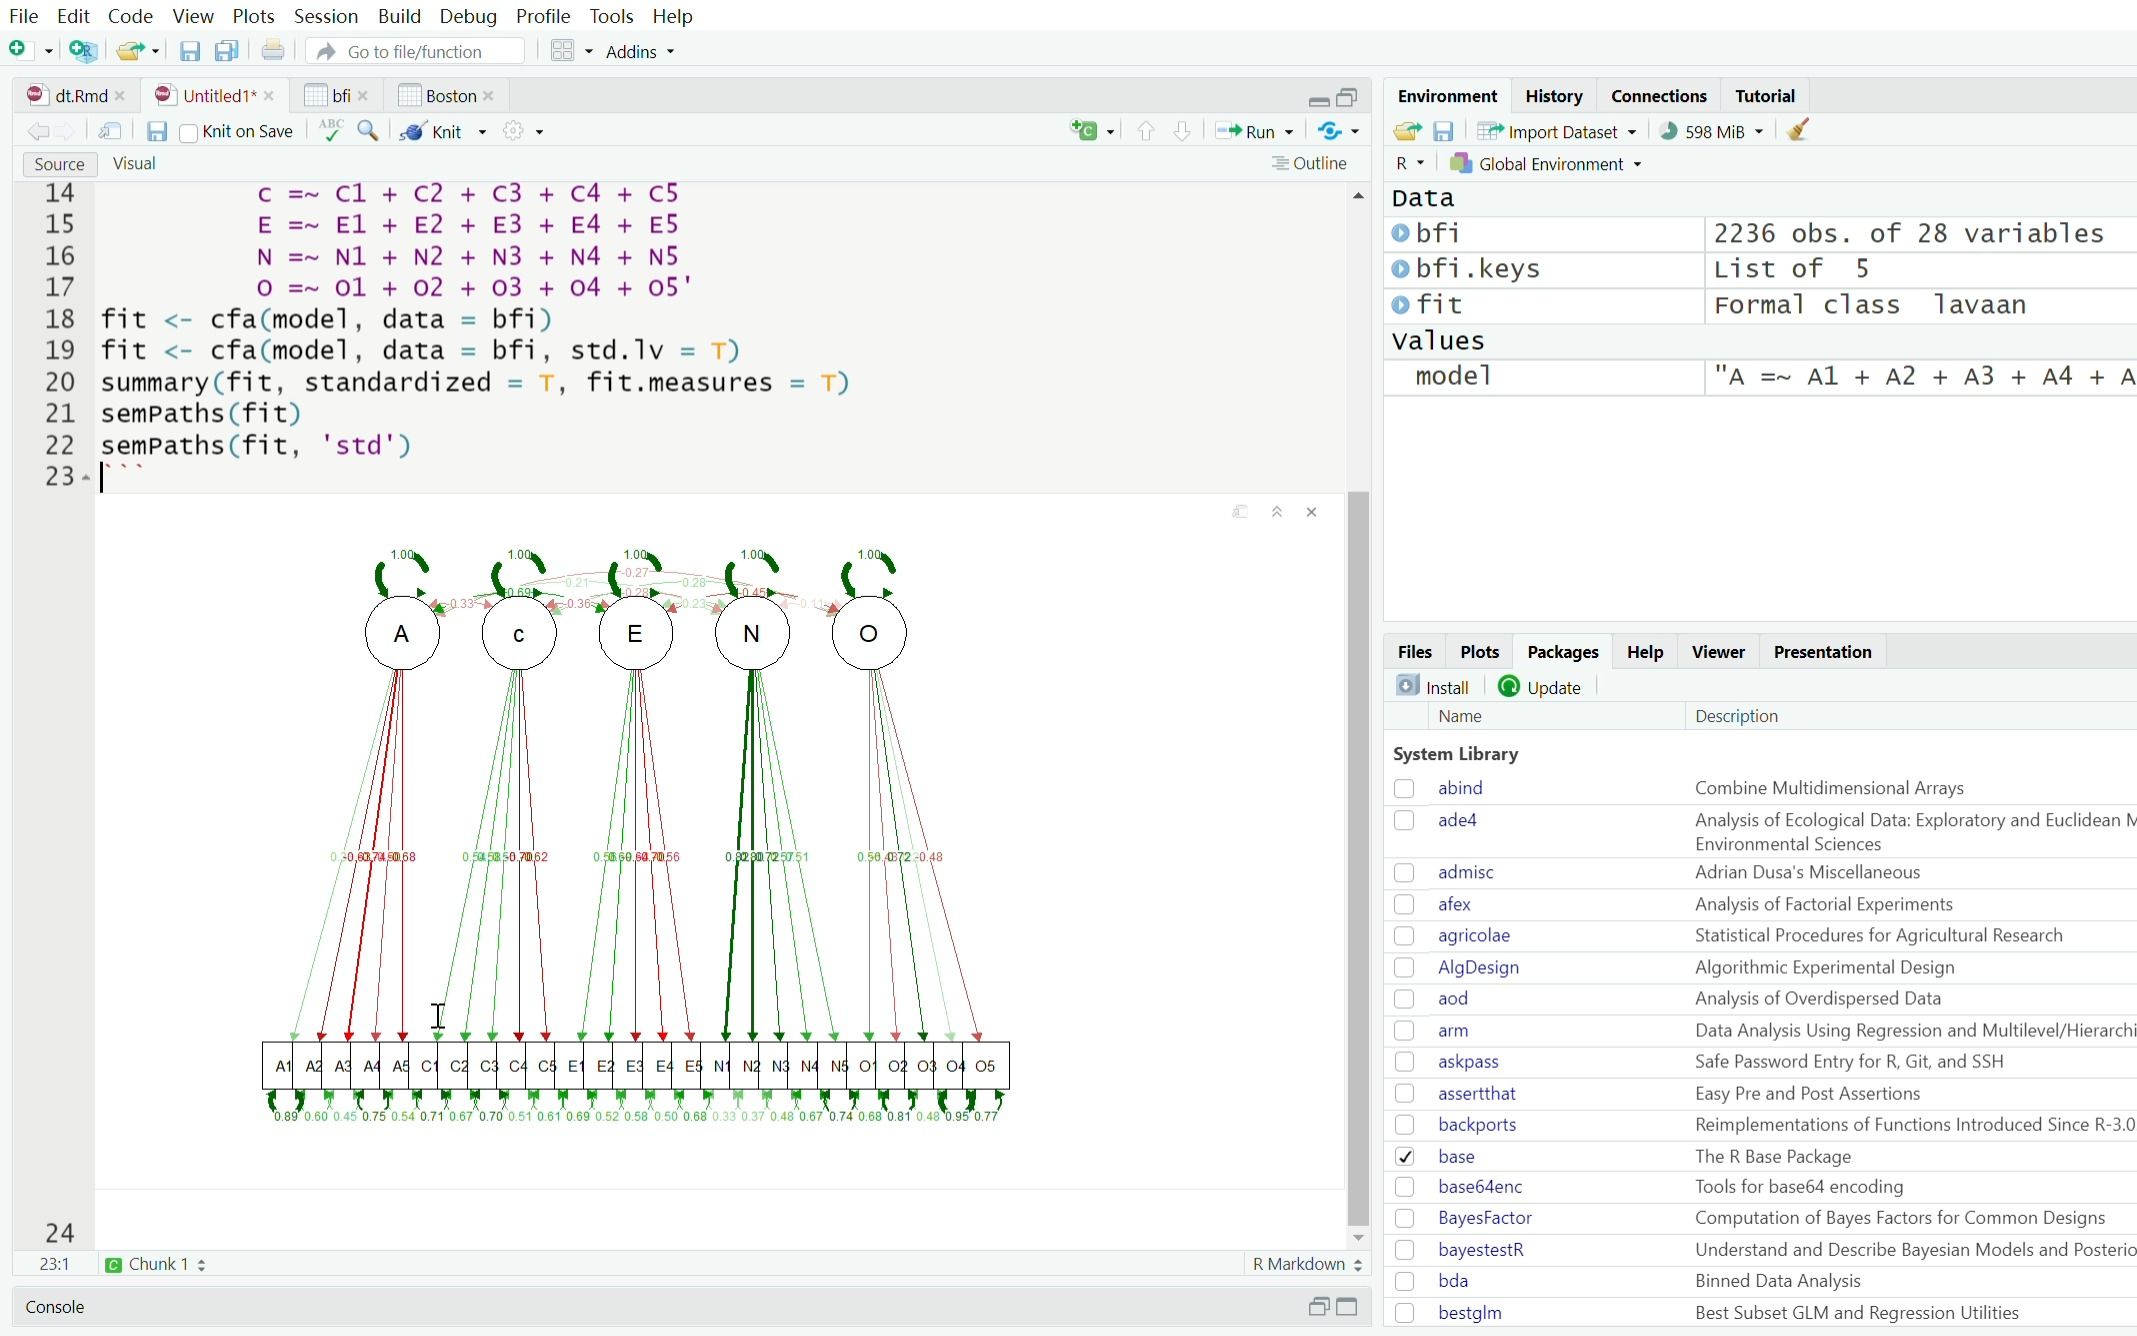Screen dimensions: 2137x1336
Task: Click the Go to file/function field
Action: click(414, 51)
